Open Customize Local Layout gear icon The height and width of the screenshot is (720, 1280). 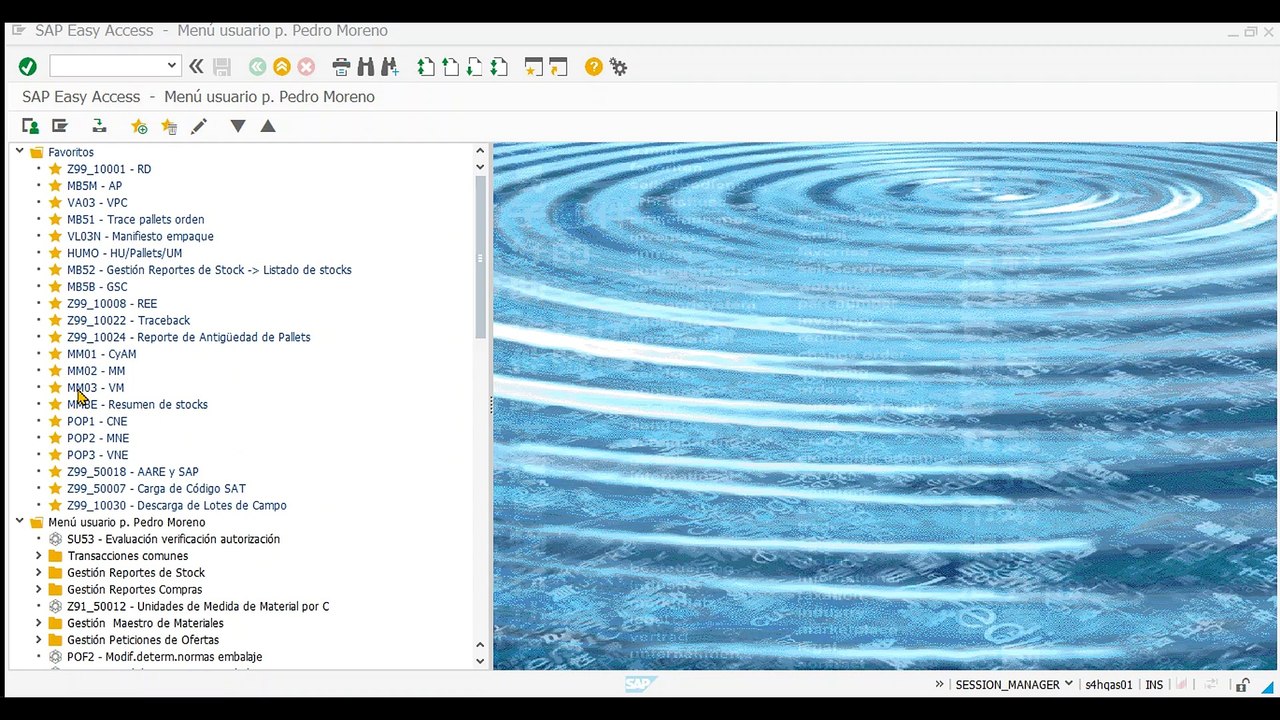click(x=618, y=67)
